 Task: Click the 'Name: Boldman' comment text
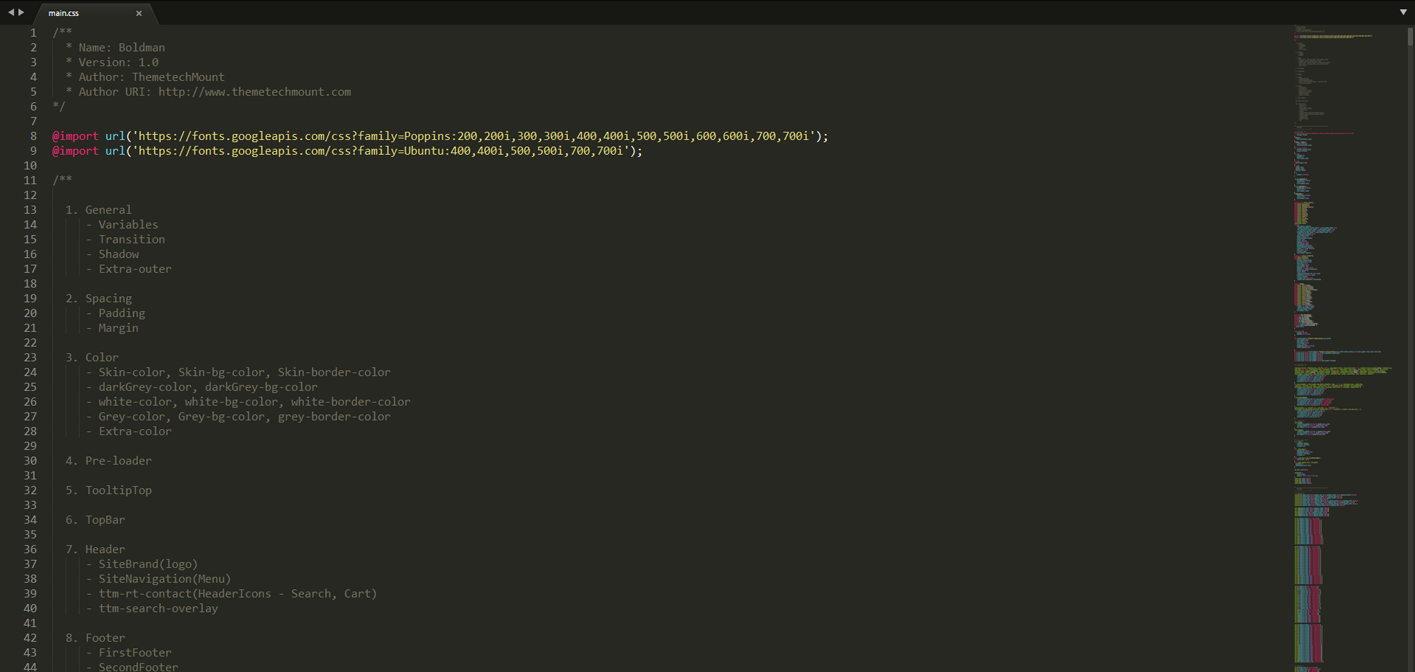122,47
